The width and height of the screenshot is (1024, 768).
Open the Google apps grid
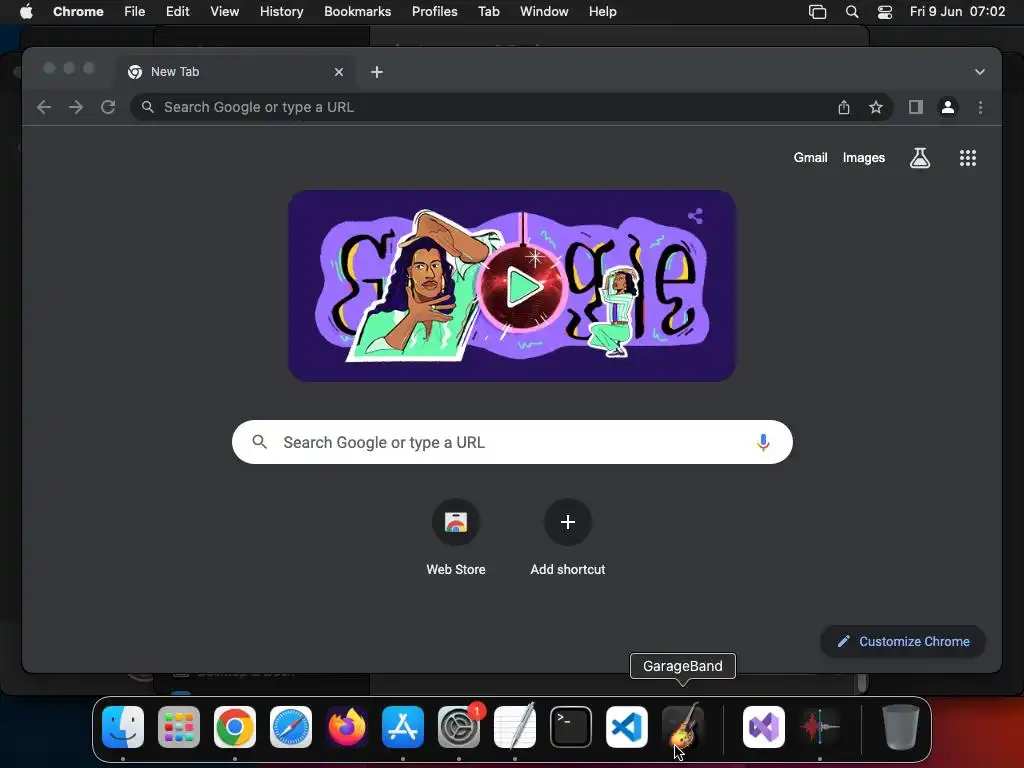967,157
